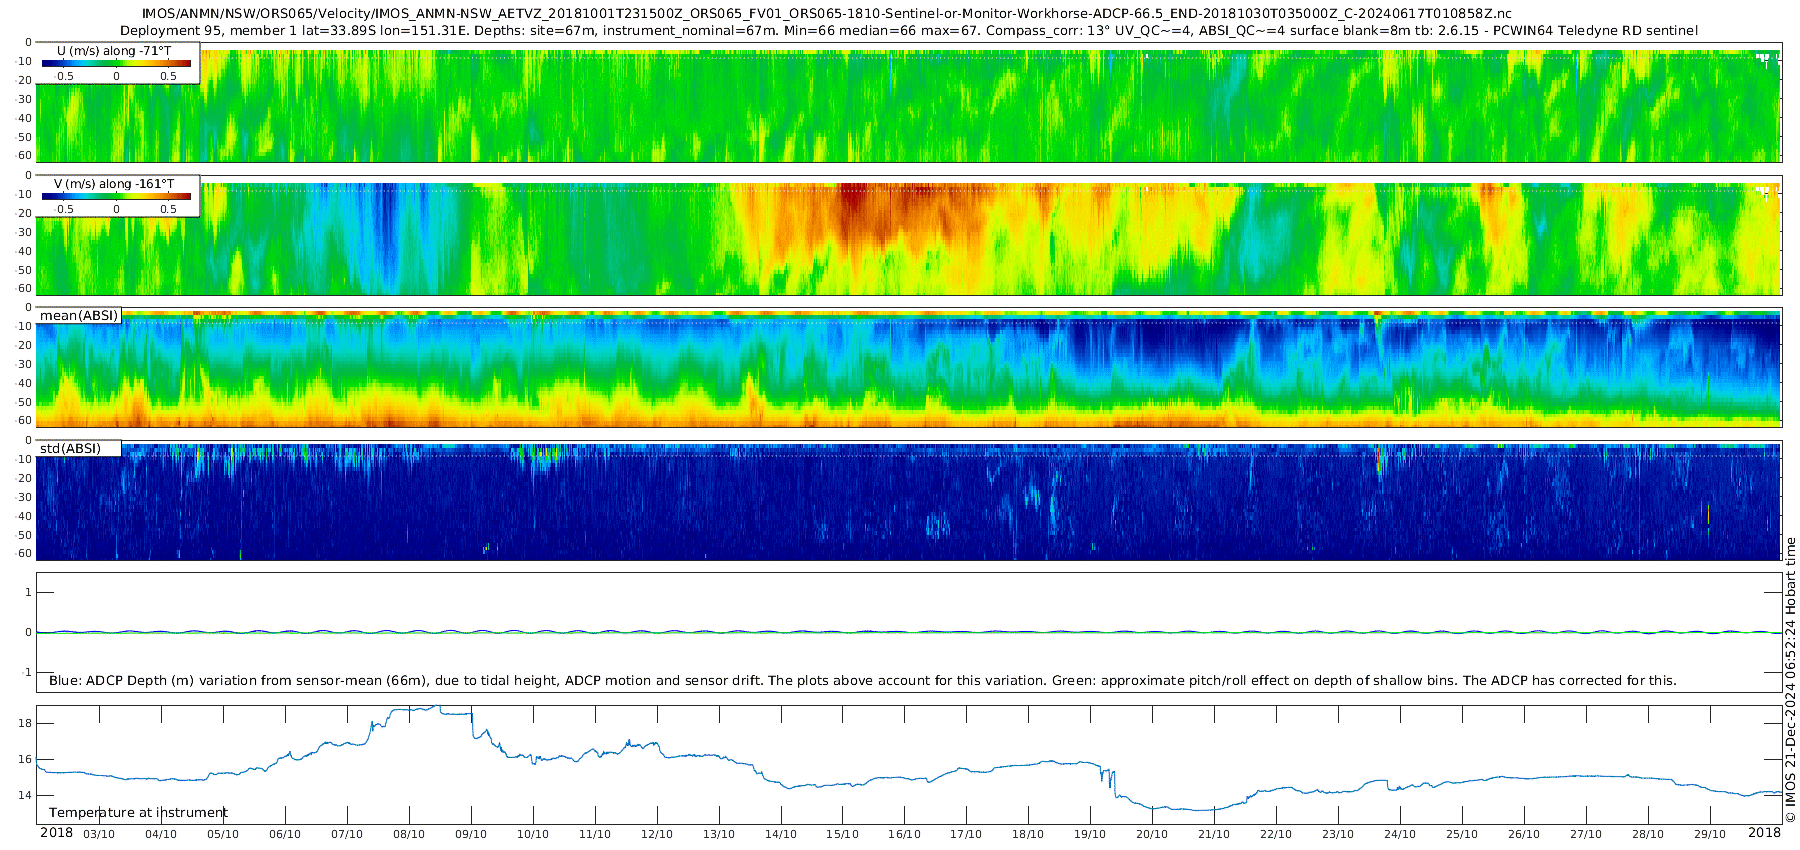Click the '0.5' tick on the U colorbar
The image size is (1800, 850).
click(x=168, y=76)
